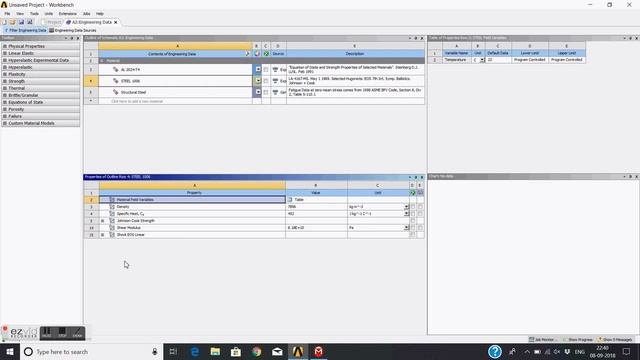Click green checkmark icon in Outline header
The height and width of the screenshot is (360, 640).
266,53
